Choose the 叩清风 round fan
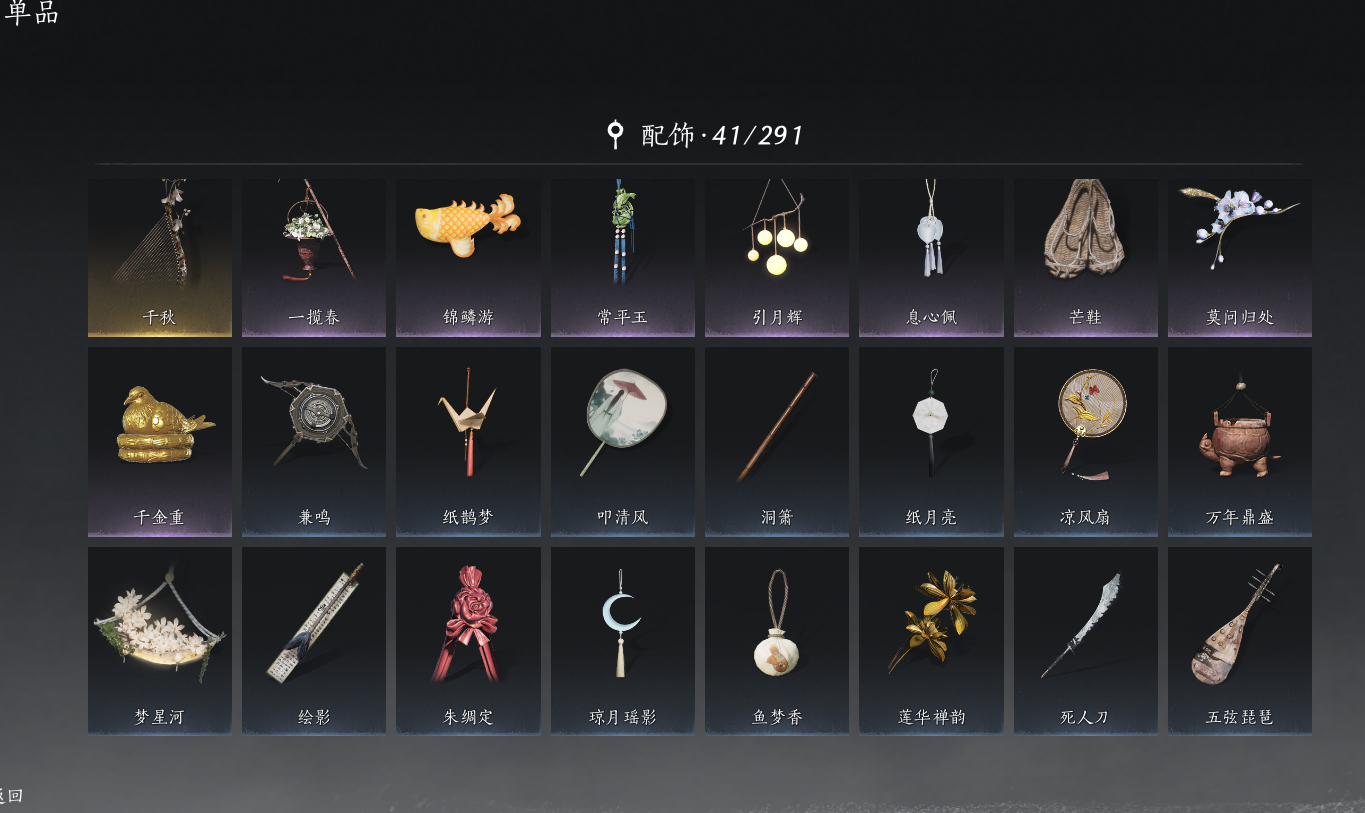Image resolution: width=1365 pixels, height=813 pixels. (623, 442)
